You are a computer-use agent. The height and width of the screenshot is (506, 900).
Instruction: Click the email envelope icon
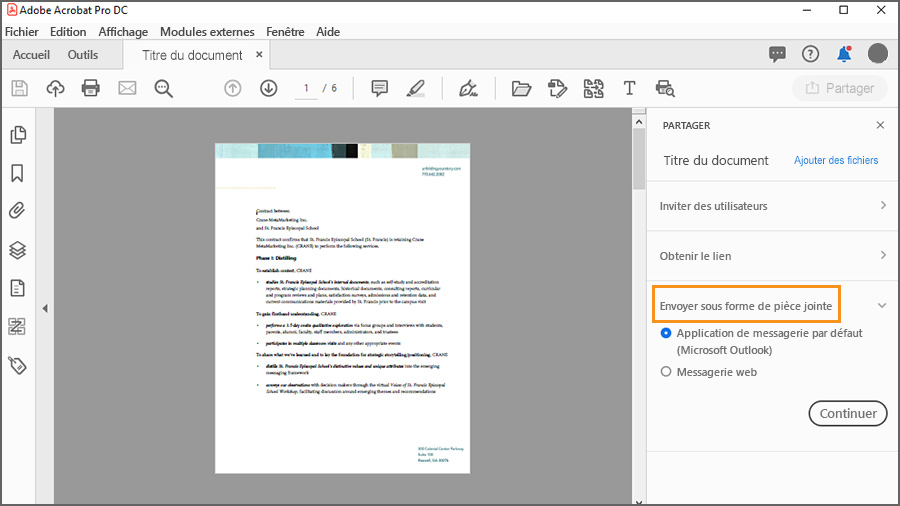tap(127, 88)
